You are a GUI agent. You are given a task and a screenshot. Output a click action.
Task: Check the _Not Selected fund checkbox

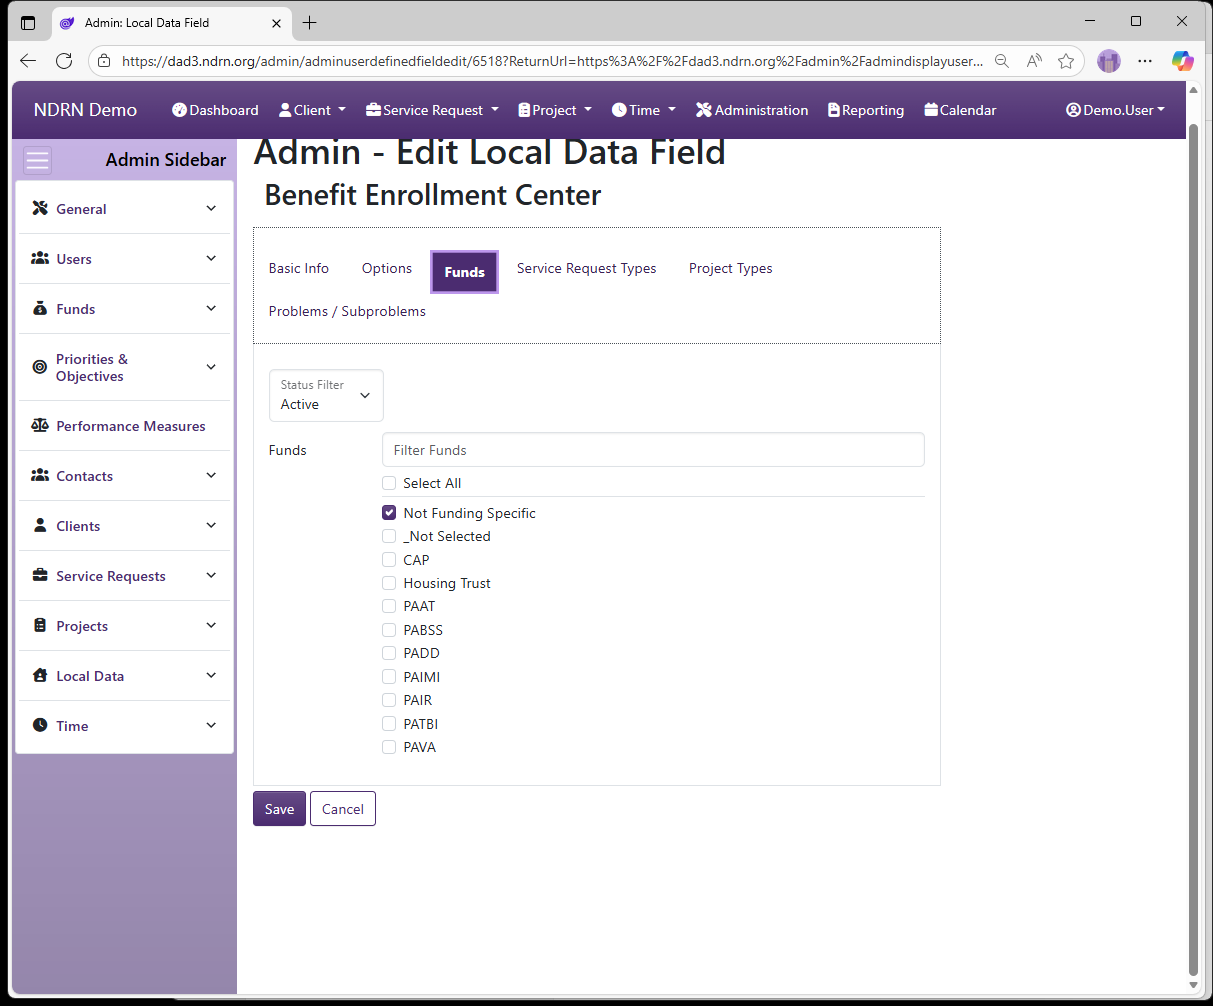(x=389, y=536)
